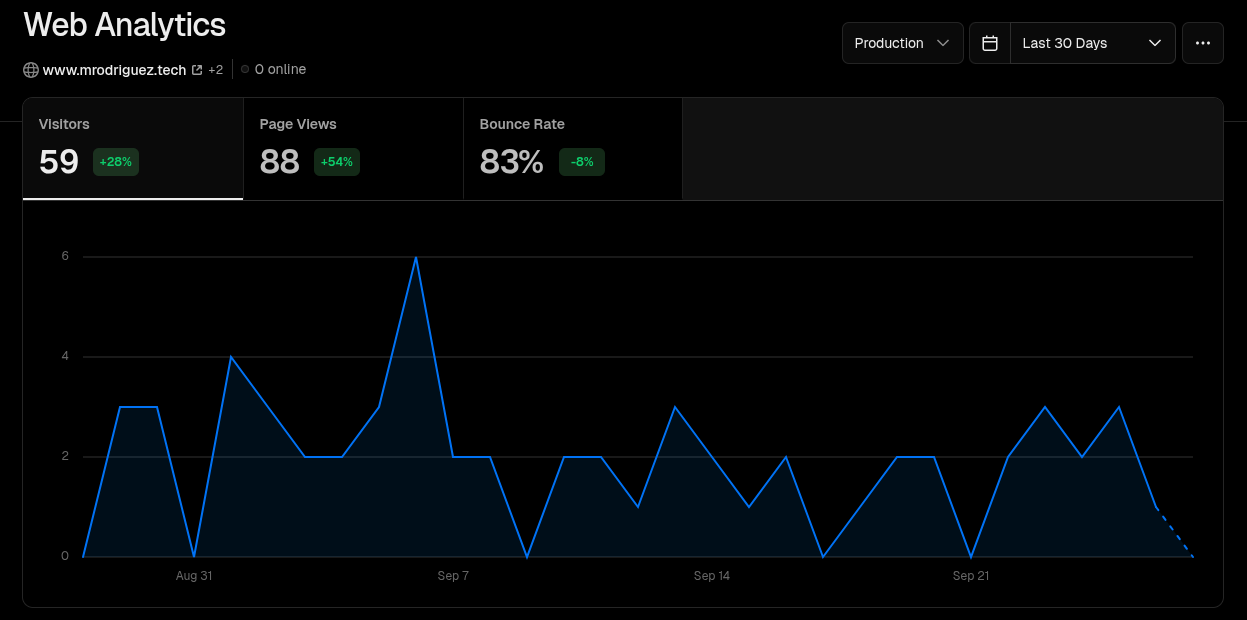Open the Production environment dropdown

coord(902,43)
